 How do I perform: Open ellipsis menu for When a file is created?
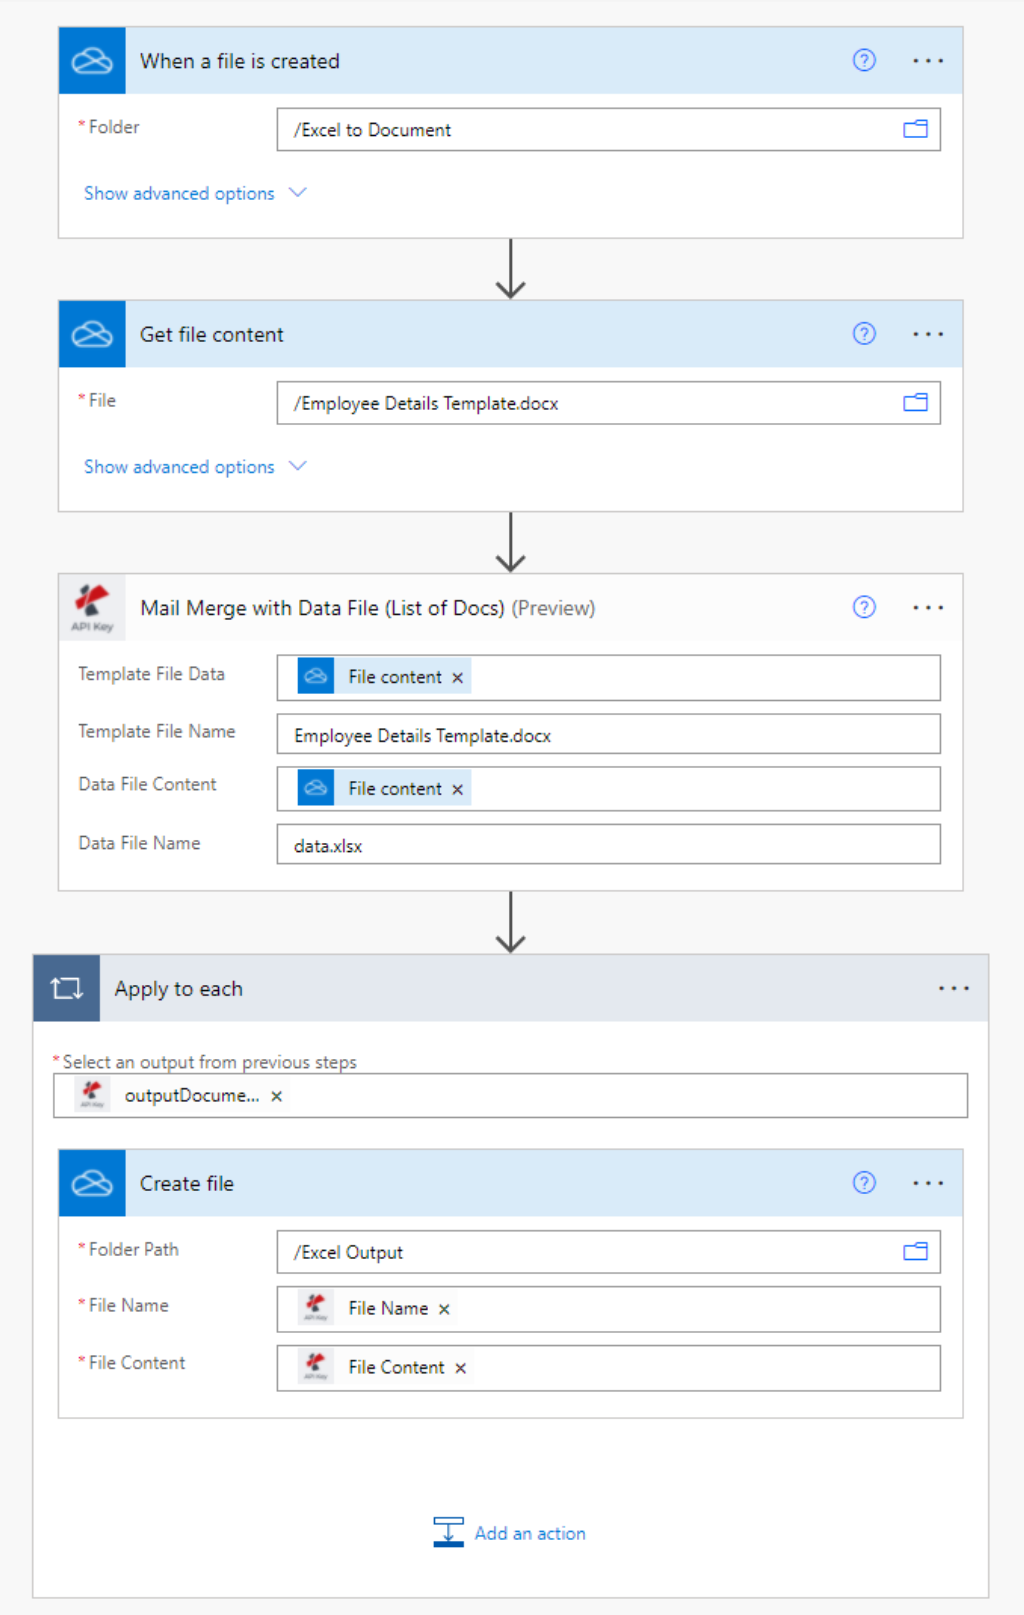[927, 61]
